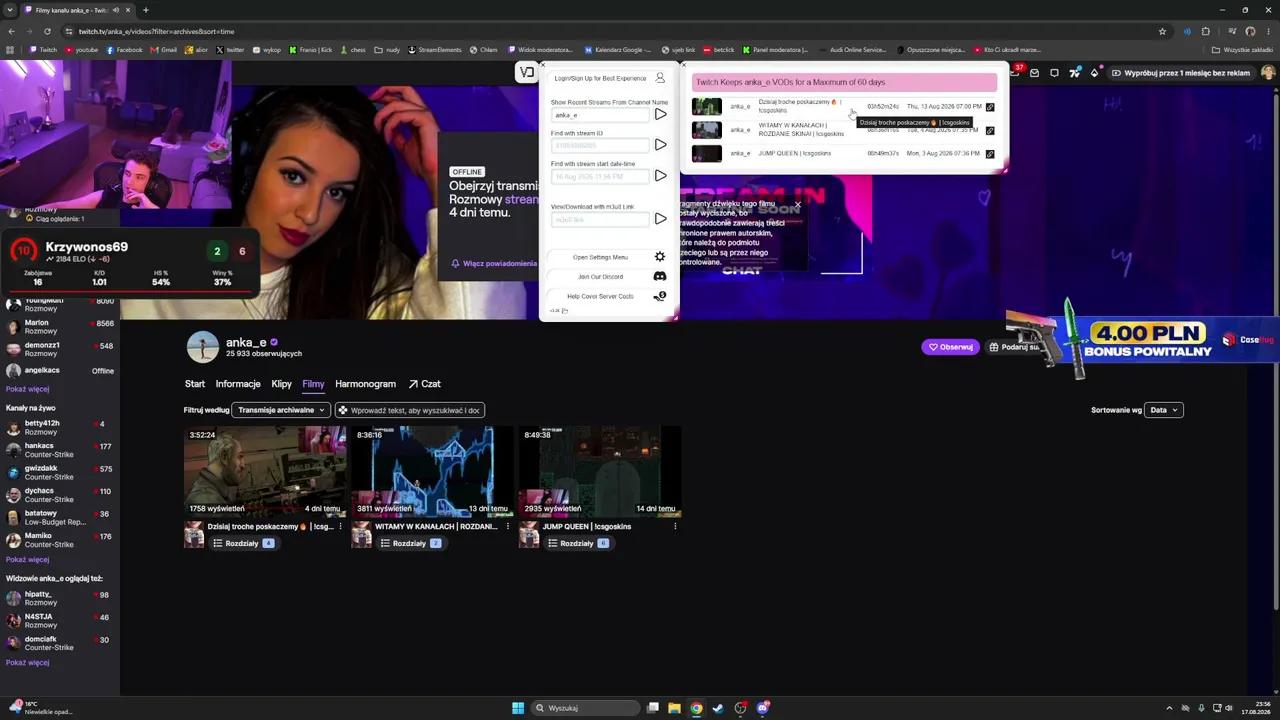Open JUMP QUEEN video thumbnail 8:49:38
The image size is (1280, 720).
(x=600, y=472)
